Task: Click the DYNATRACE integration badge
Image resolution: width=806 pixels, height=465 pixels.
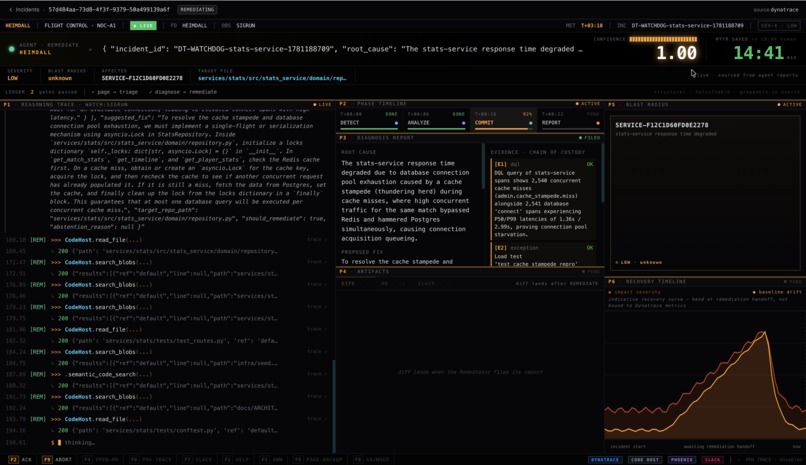Action: coord(605,459)
